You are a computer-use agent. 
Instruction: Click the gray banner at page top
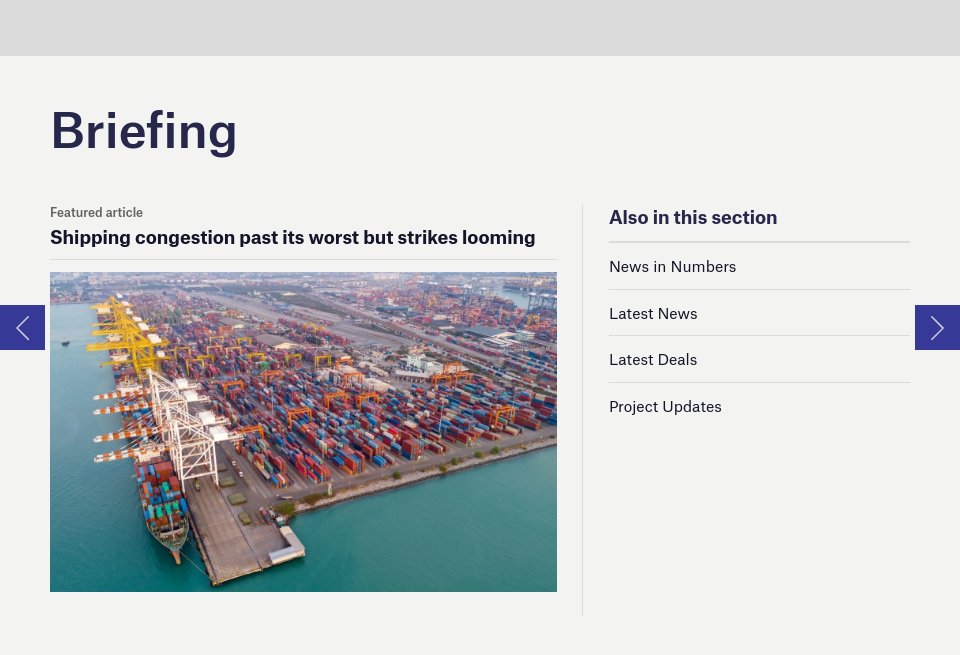[480, 27]
